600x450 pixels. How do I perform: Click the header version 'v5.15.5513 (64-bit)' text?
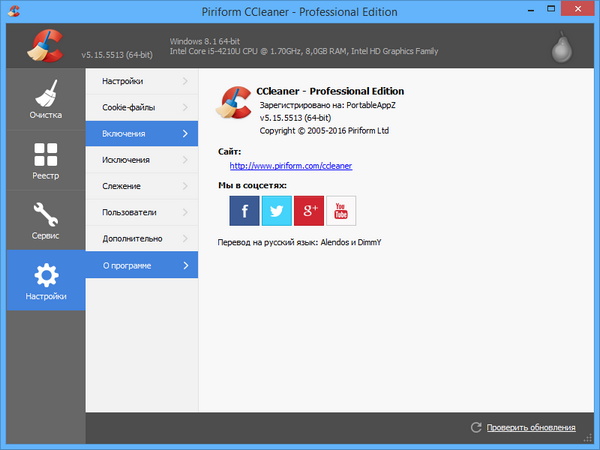click(x=117, y=55)
